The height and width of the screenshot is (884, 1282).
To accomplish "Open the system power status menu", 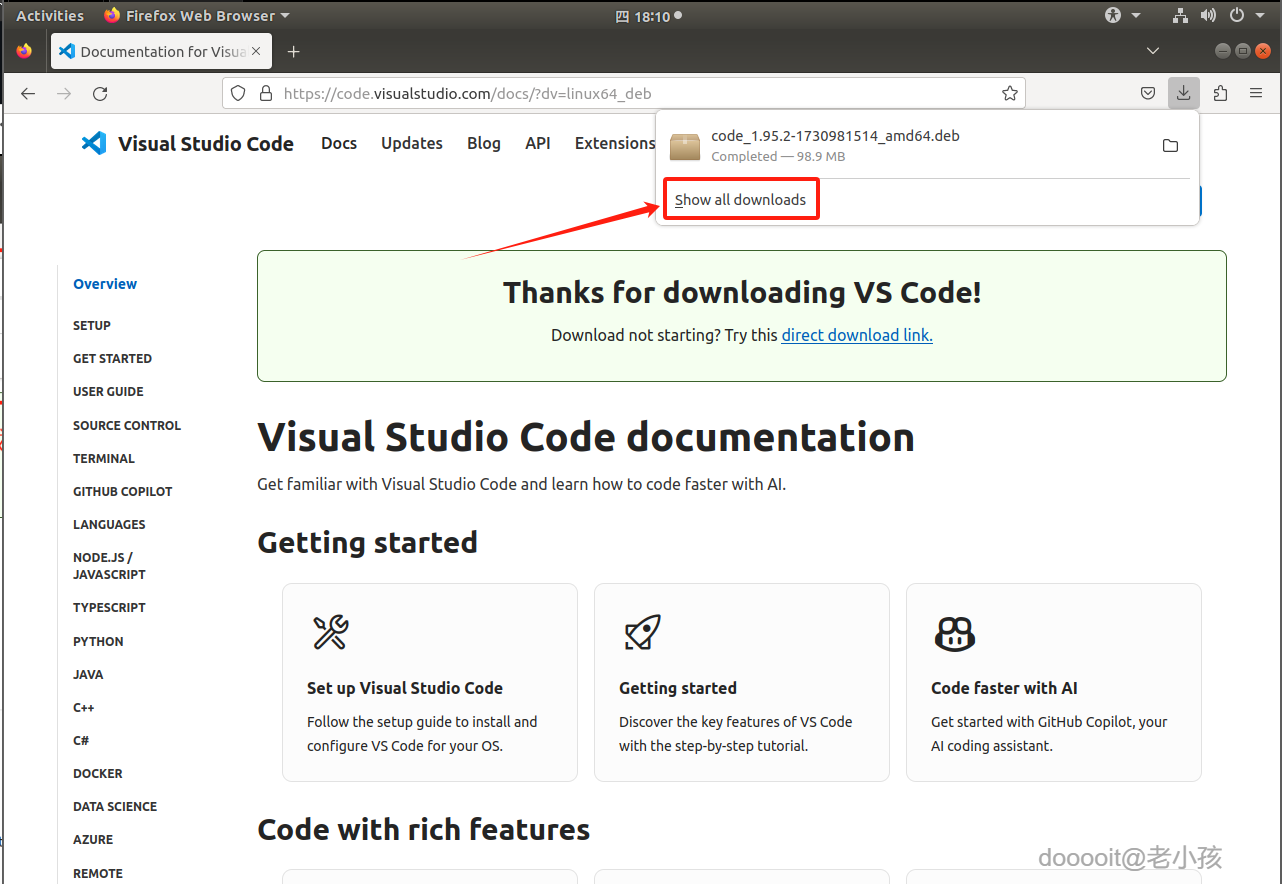I will pos(1243,15).
